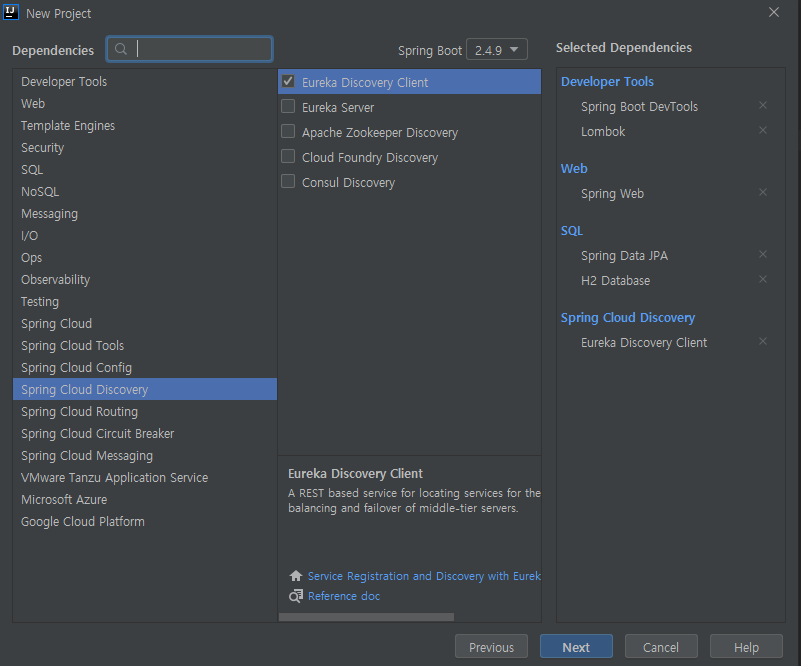Remove Spring Boot DevTools from selected dependencies

coord(763,105)
